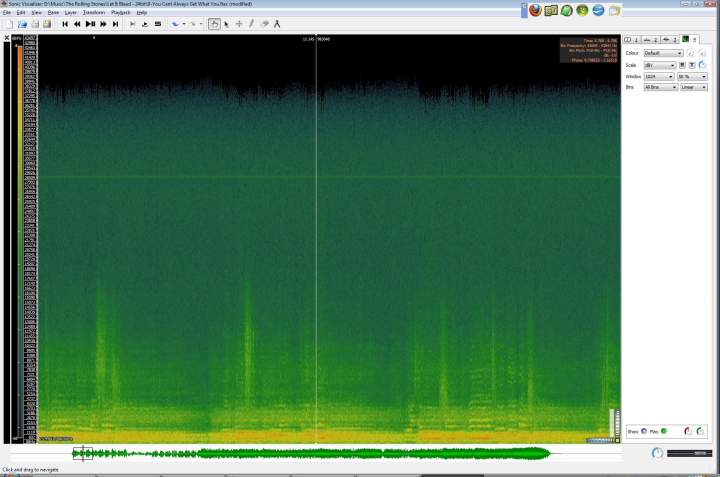Toggle Normalize Visible Area button beside Scale
This screenshot has width=720, height=477.
coord(692,65)
